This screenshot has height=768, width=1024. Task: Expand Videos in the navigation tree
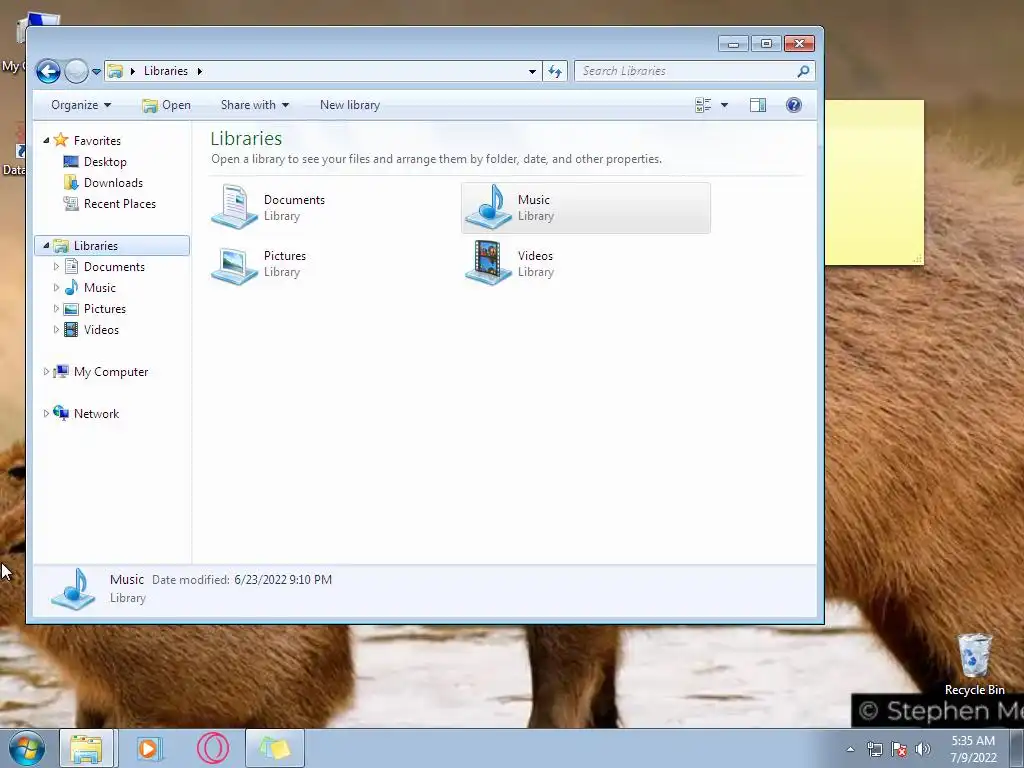point(56,330)
